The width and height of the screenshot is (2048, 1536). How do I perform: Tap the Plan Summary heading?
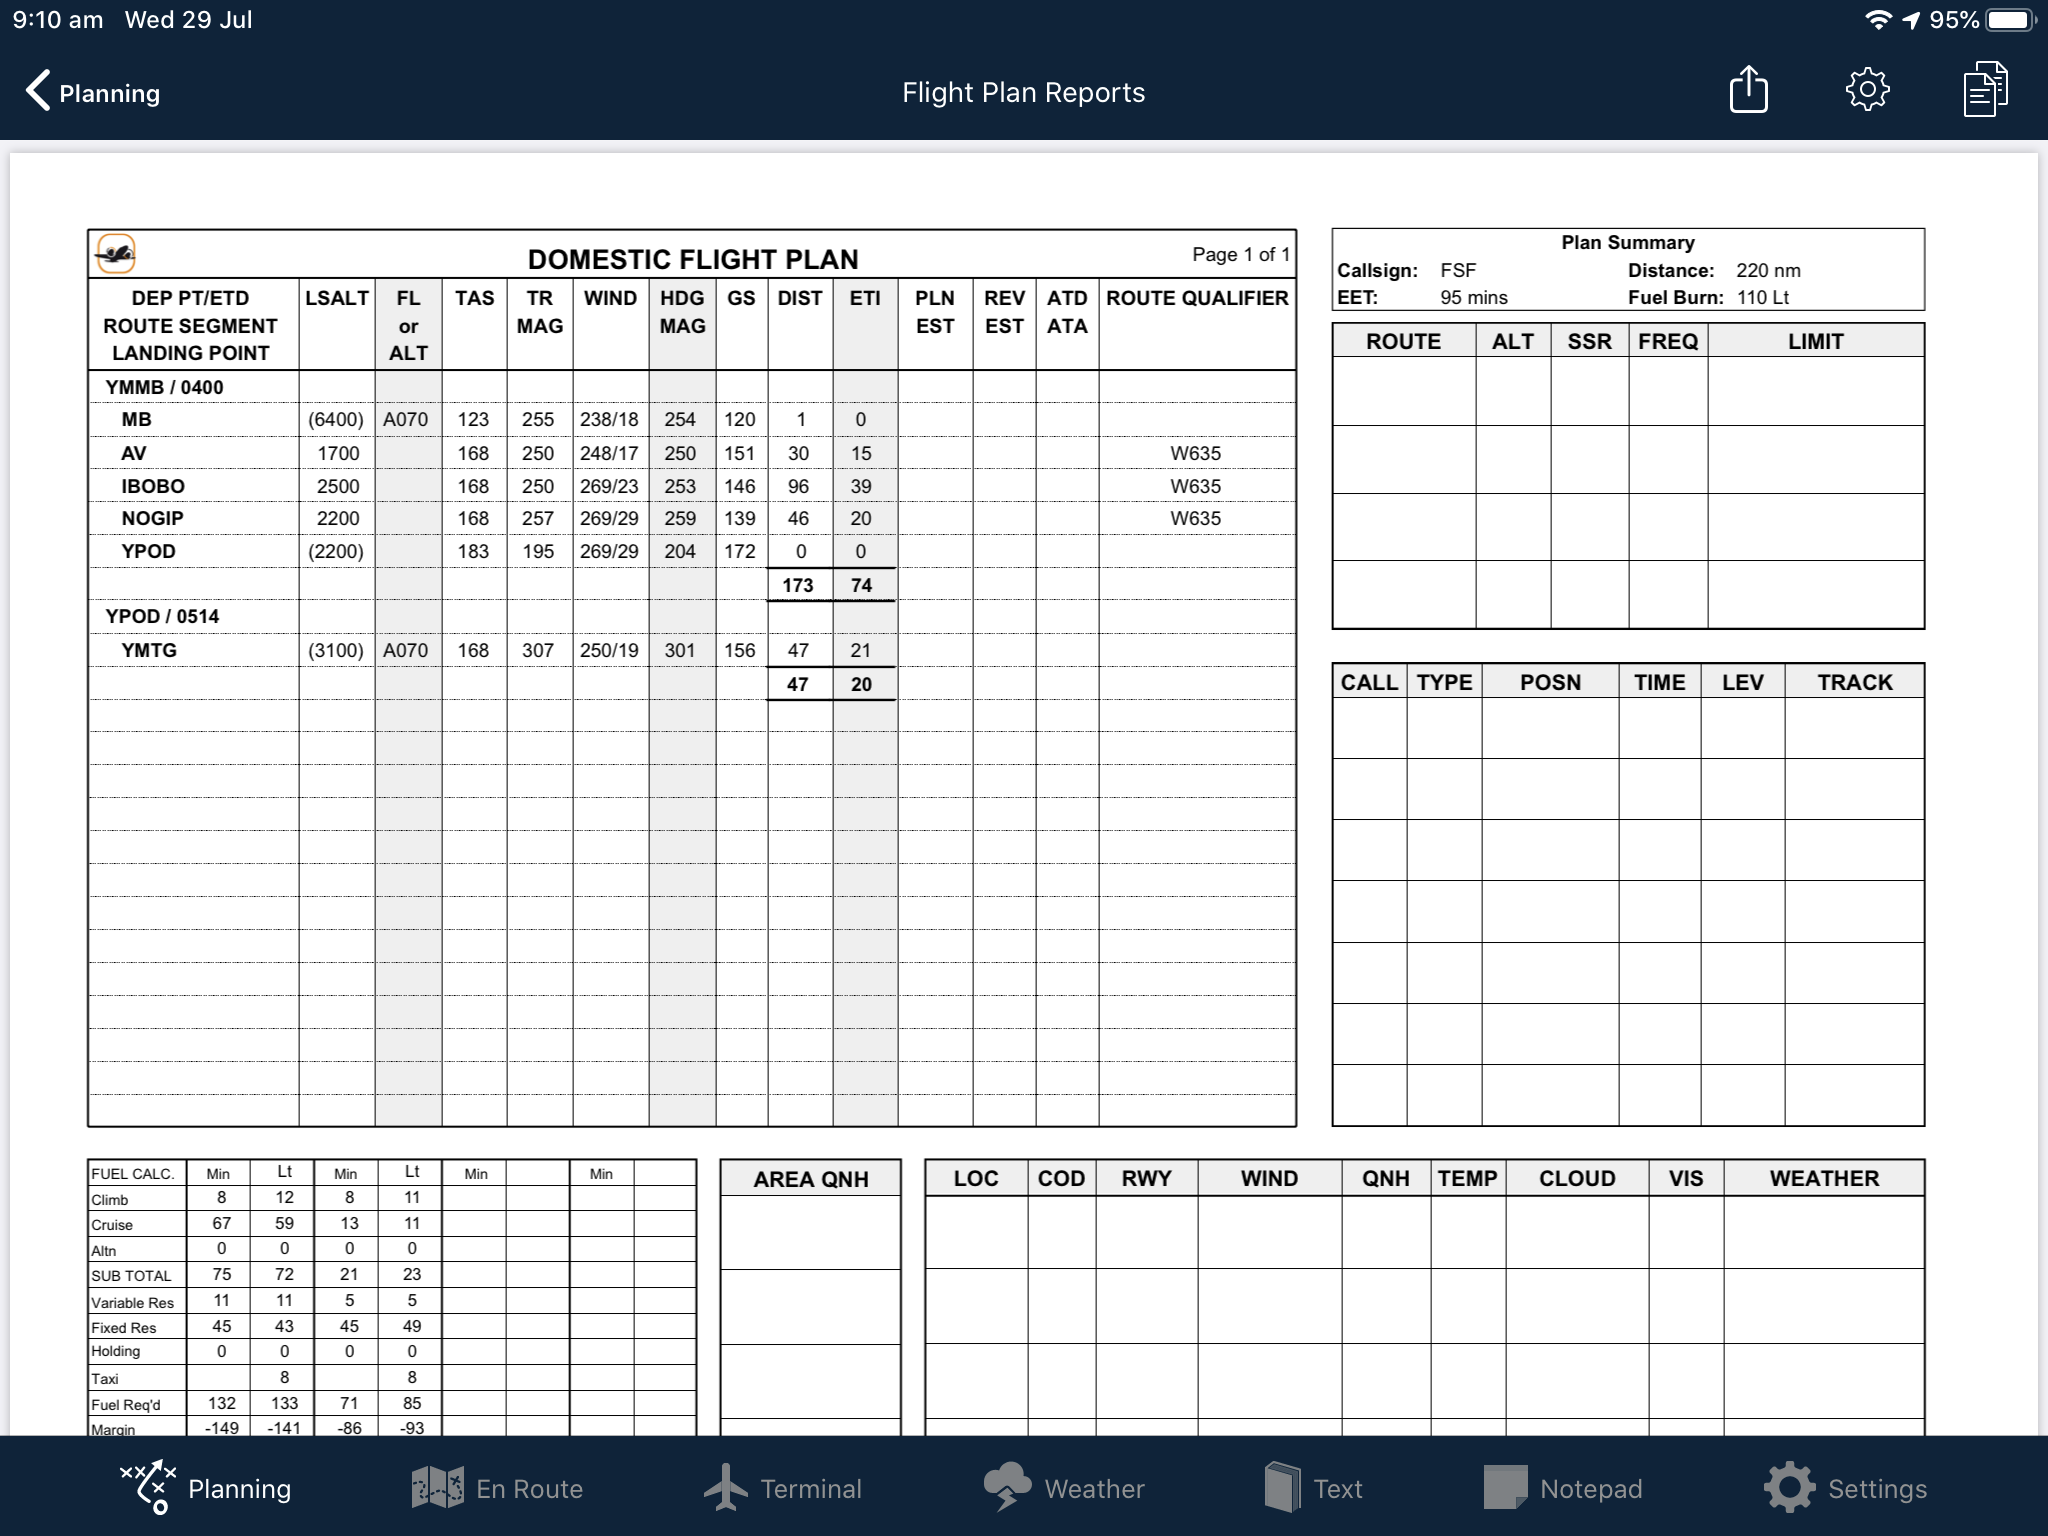tap(1628, 242)
